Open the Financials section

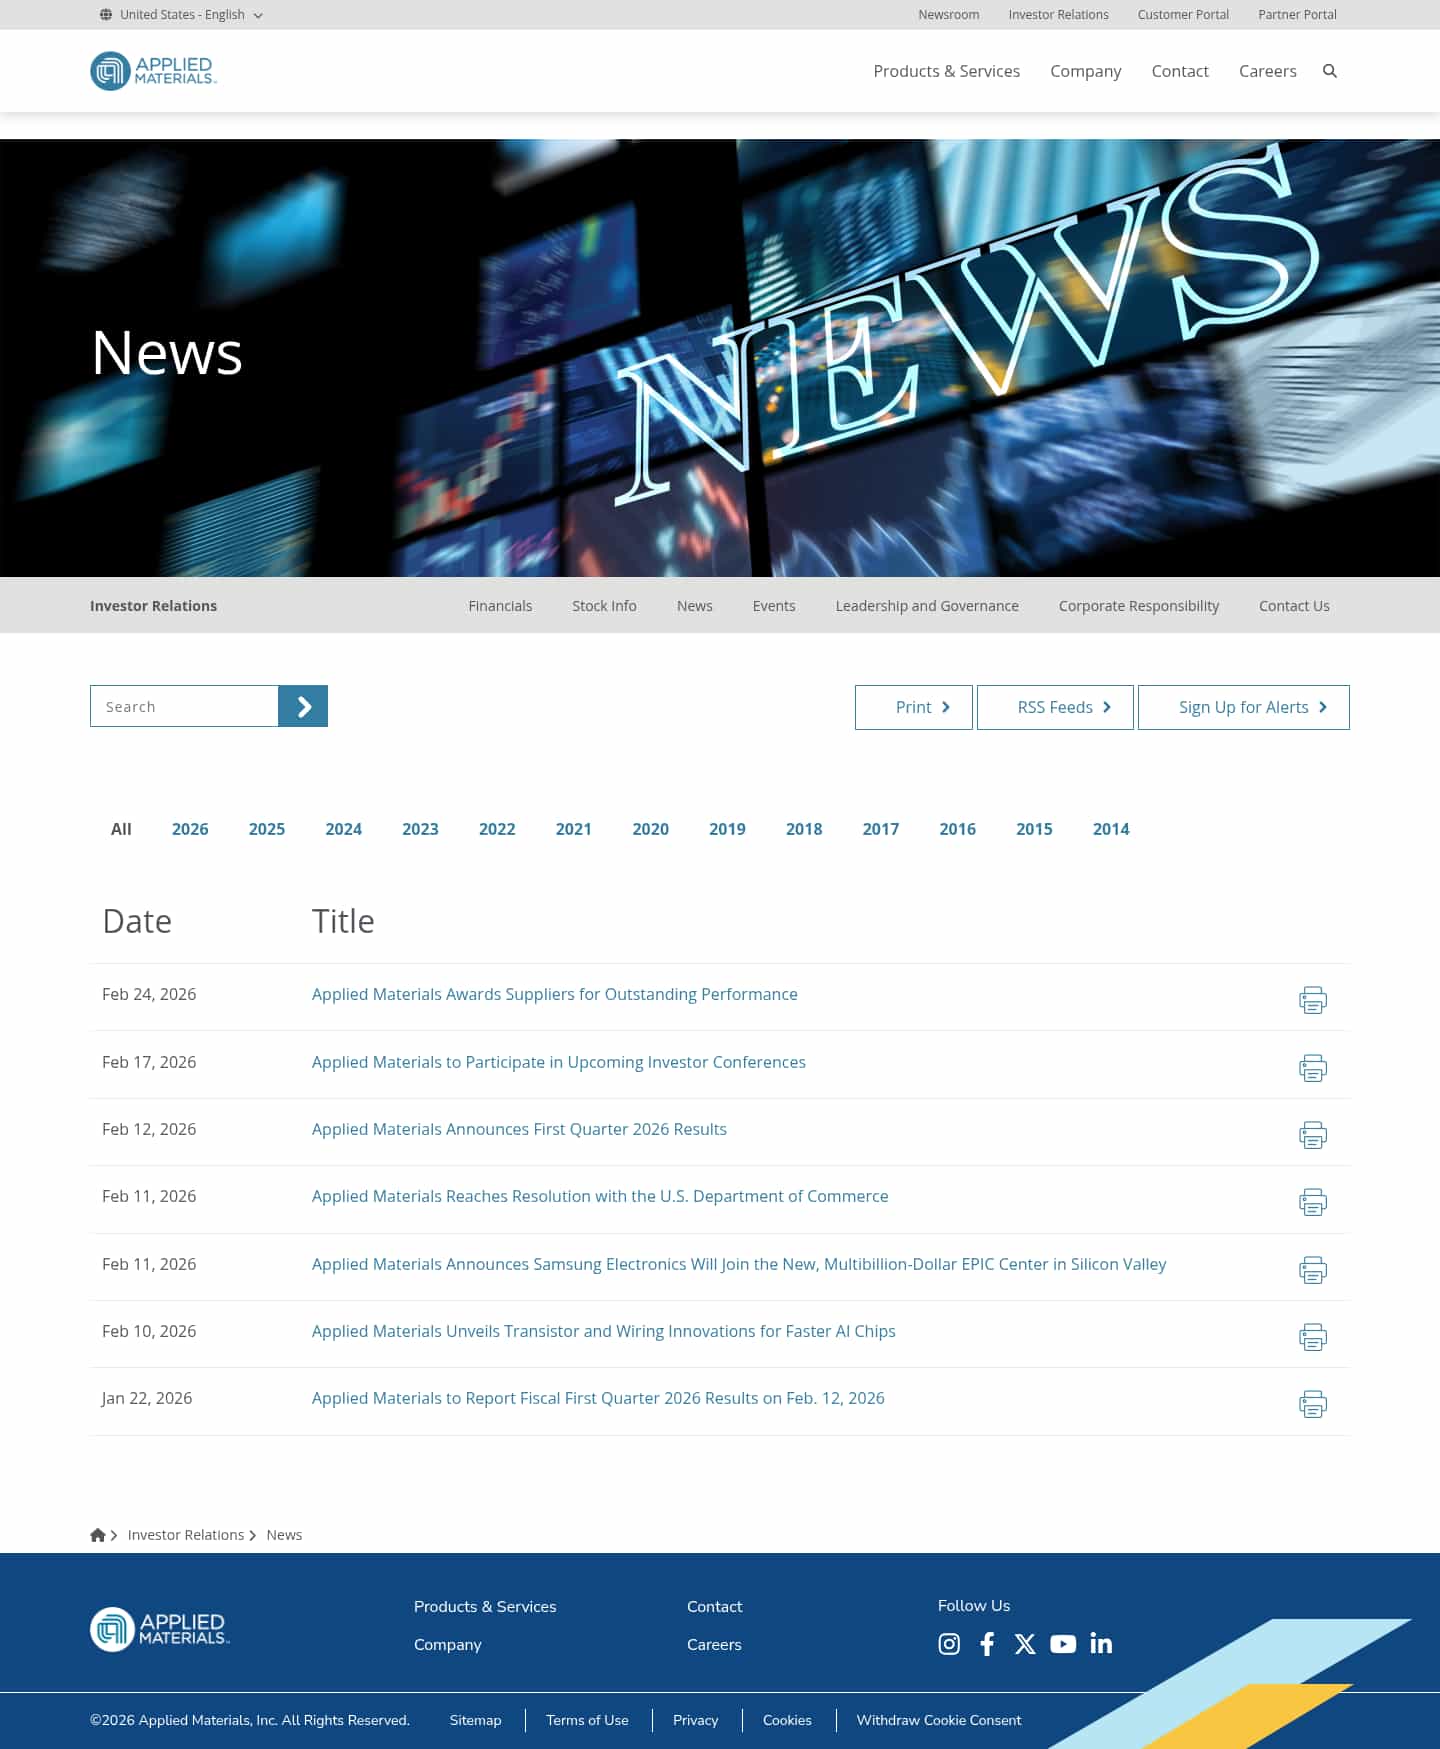[x=500, y=606]
